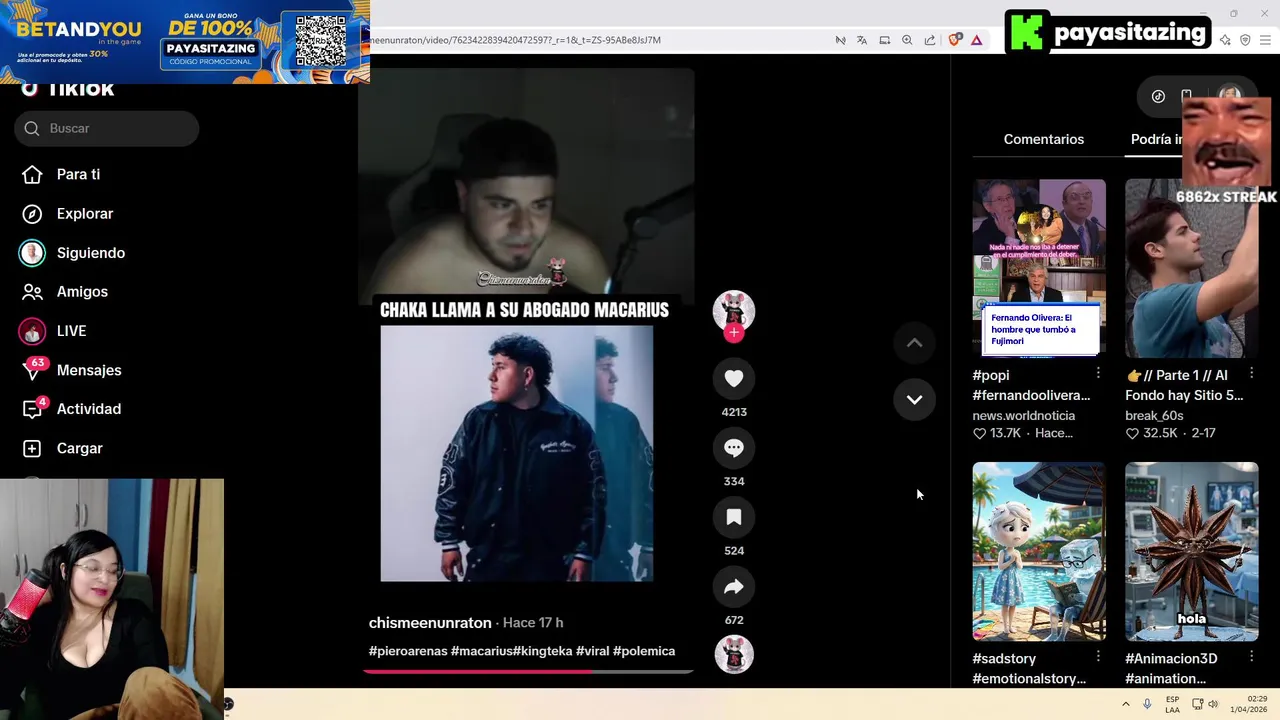Image resolution: width=1280 pixels, height=720 pixels.
Task: Open options menu for Parte 1 video
Action: pyautogui.click(x=1251, y=373)
